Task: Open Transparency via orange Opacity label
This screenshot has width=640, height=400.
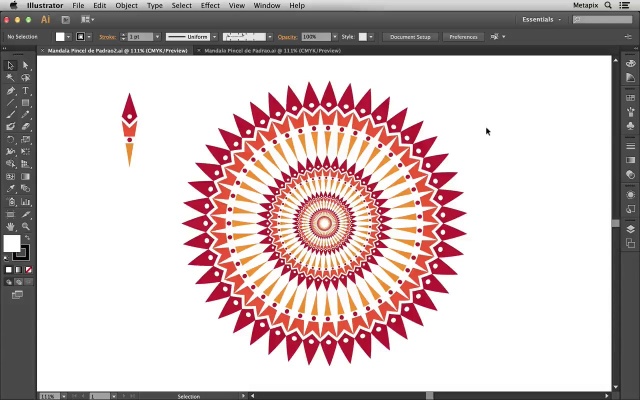Action: [287, 37]
